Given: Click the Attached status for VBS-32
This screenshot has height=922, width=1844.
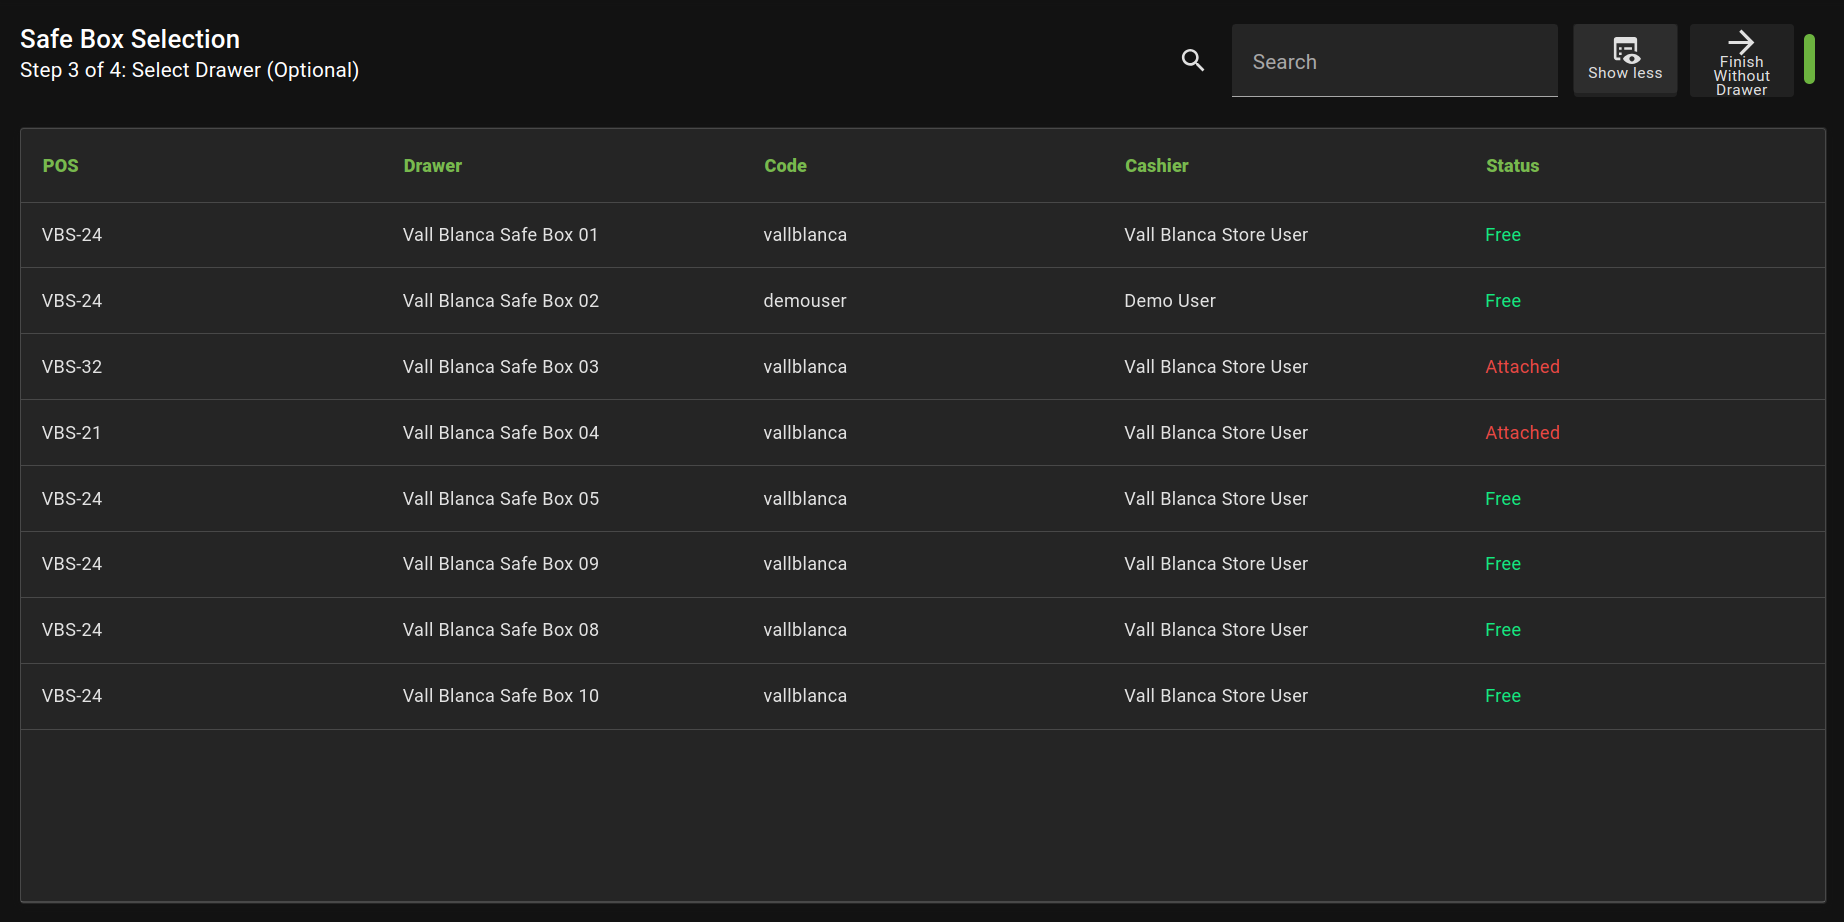Looking at the screenshot, I should [x=1522, y=367].
